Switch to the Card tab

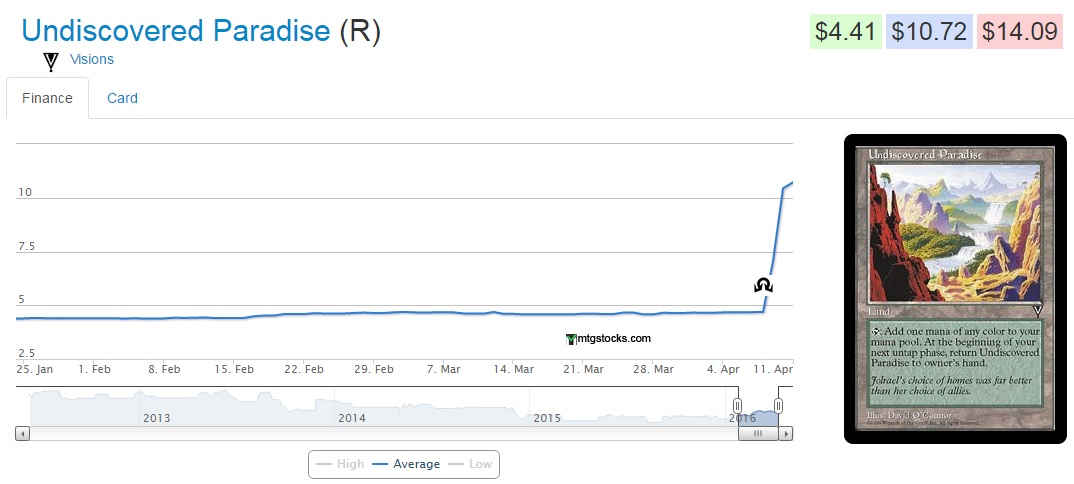click(x=122, y=98)
